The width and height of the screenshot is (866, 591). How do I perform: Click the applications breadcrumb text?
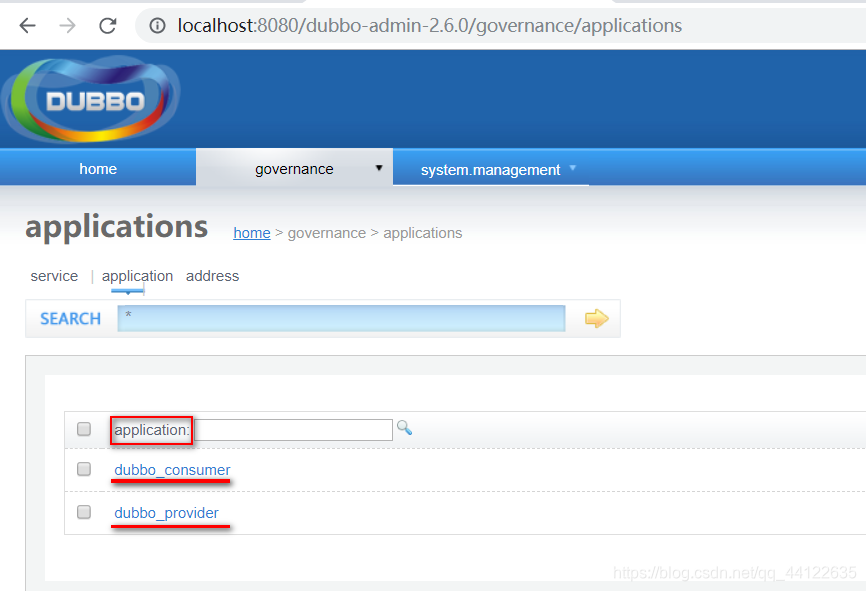click(423, 233)
